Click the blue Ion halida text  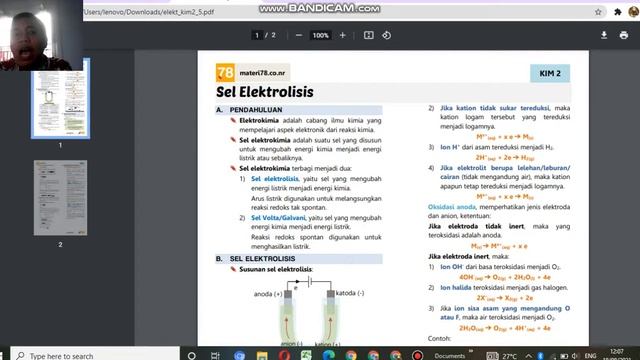(456, 288)
